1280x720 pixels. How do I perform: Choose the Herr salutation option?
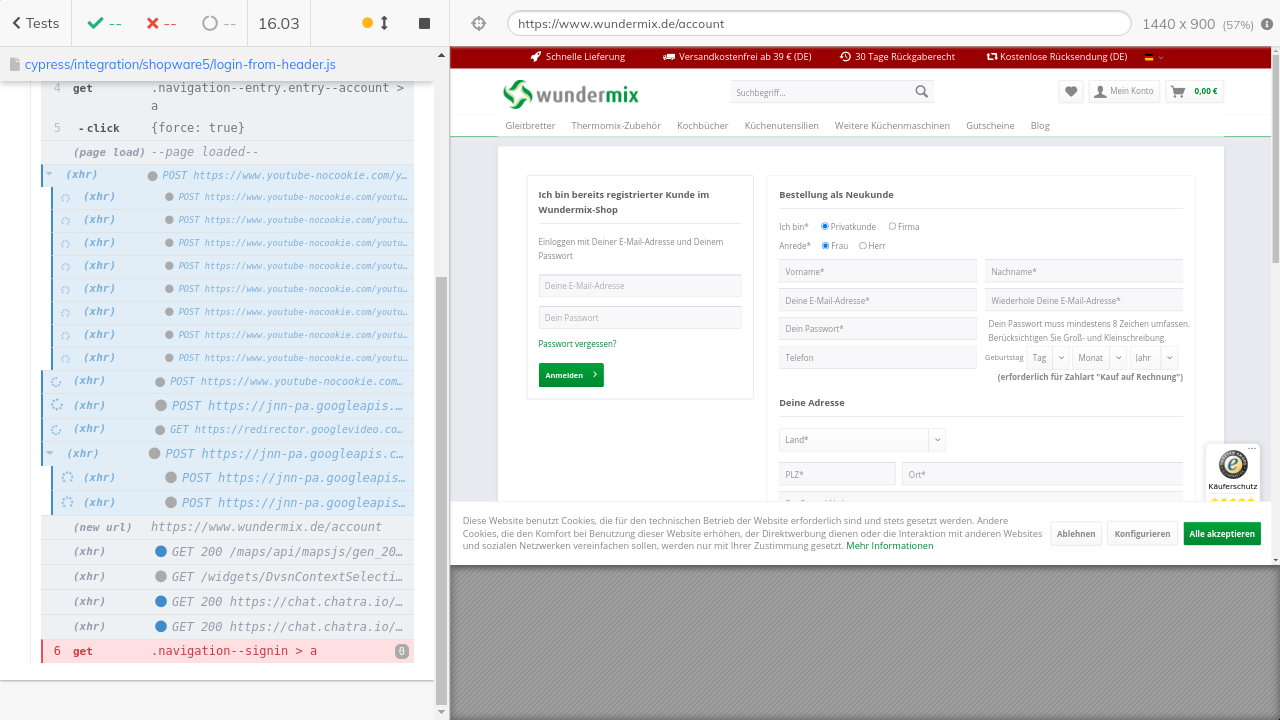coord(863,246)
